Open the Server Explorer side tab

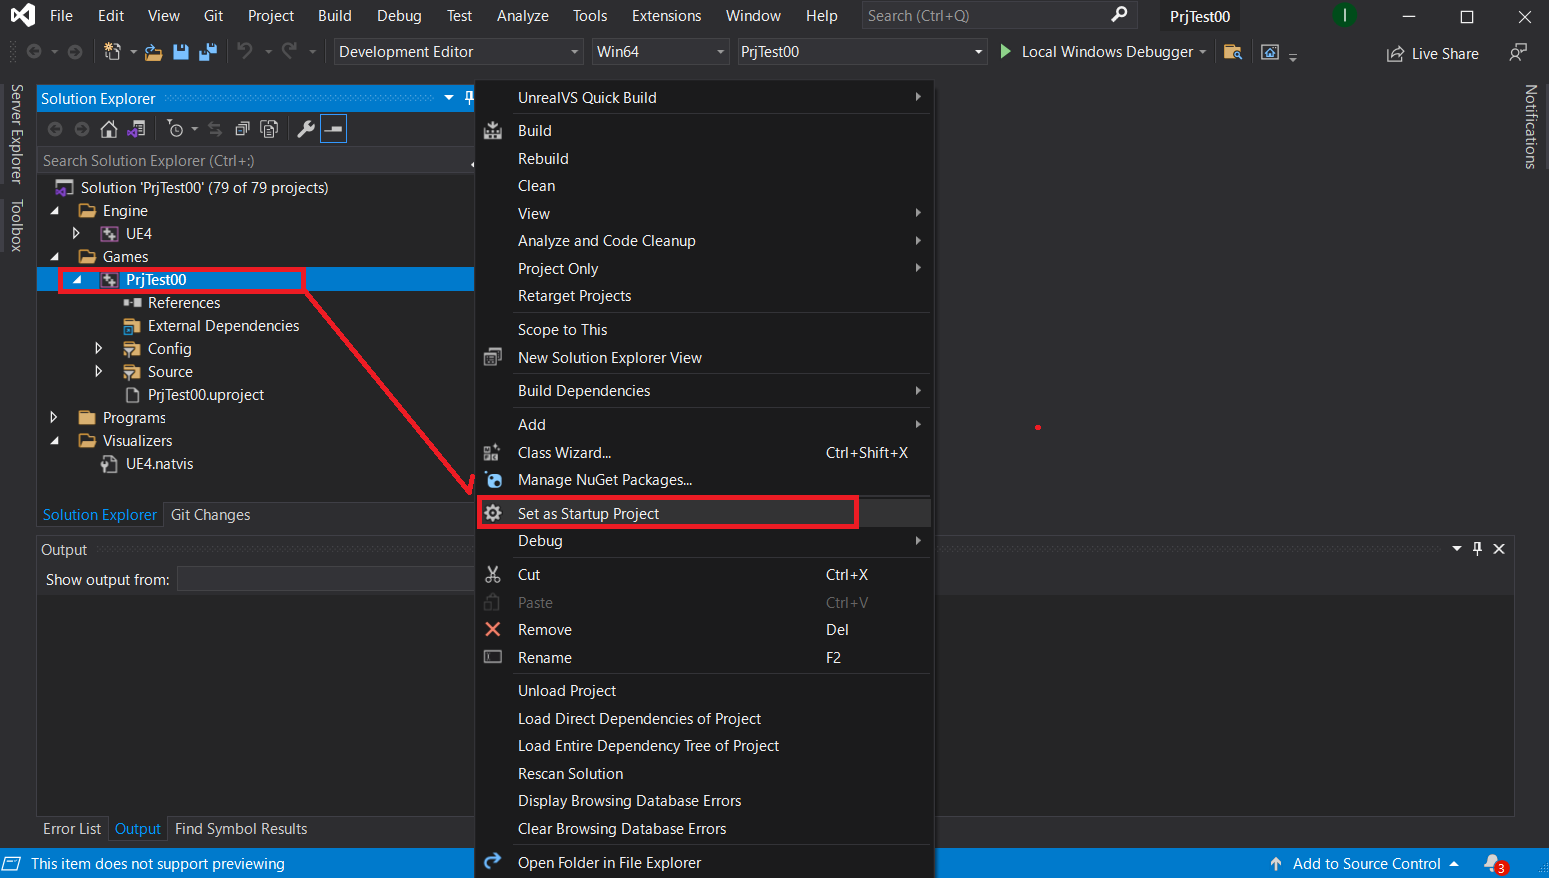(17, 134)
